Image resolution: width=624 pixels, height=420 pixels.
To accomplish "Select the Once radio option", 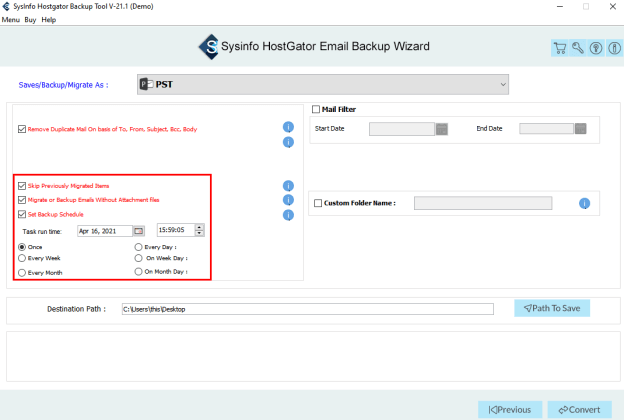I will click(22, 247).
